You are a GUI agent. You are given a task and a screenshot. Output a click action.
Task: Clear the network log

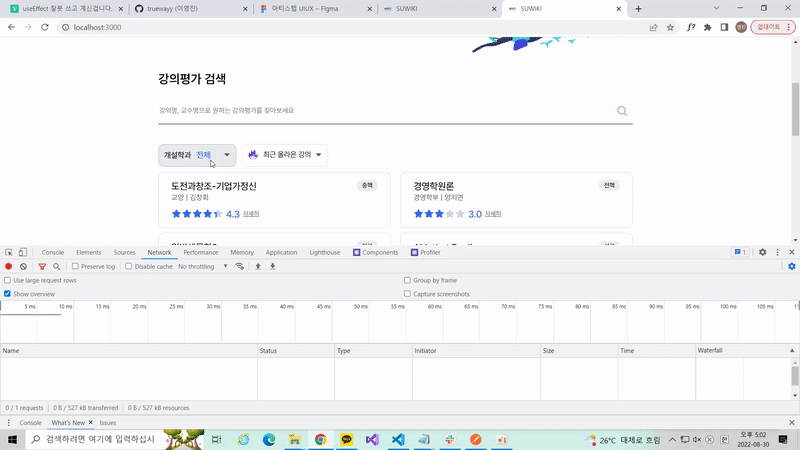click(23, 266)
